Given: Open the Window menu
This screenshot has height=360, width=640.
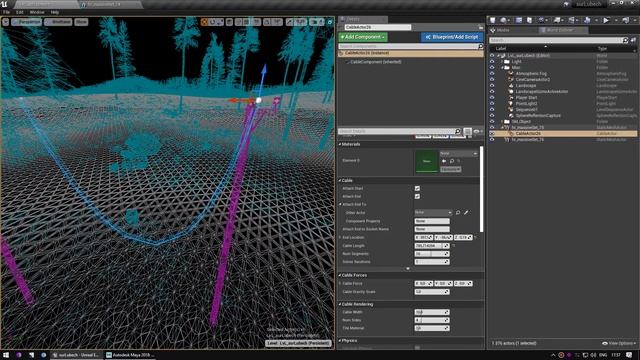Looking at the screenshot, I should pos(37,12).
